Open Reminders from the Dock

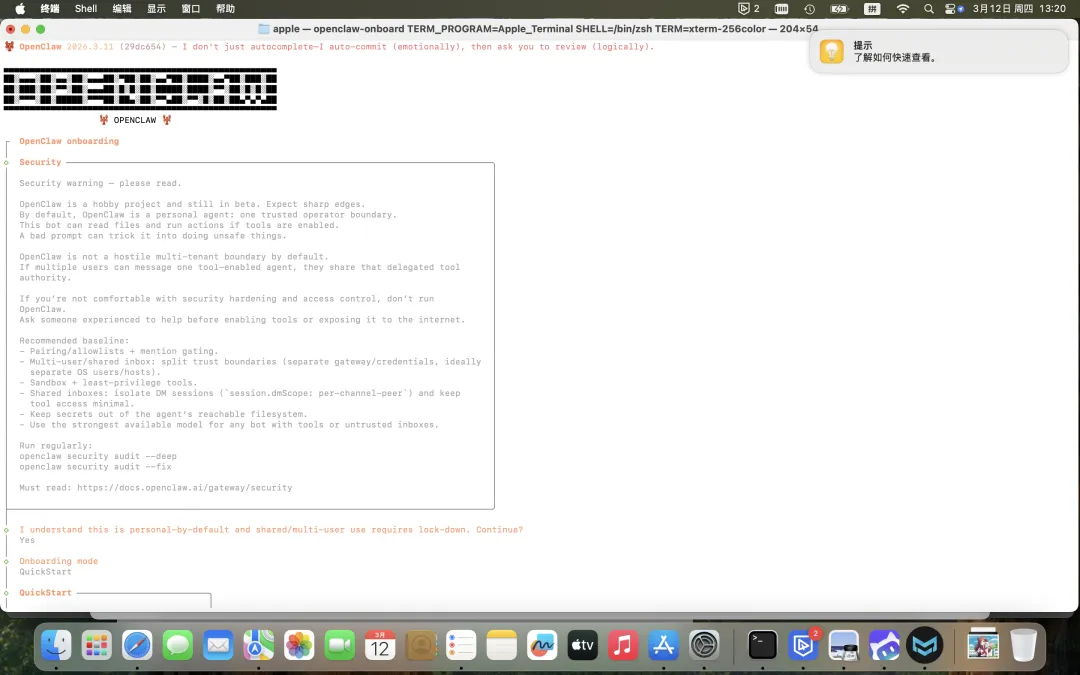461,645
